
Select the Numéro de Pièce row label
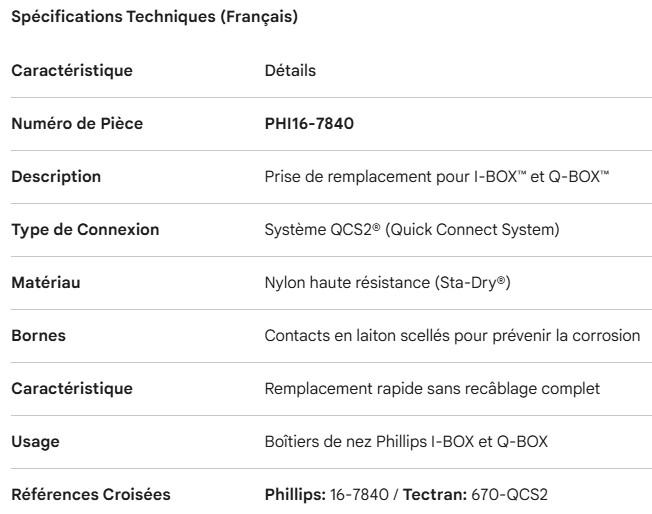(x=76, y=124)
